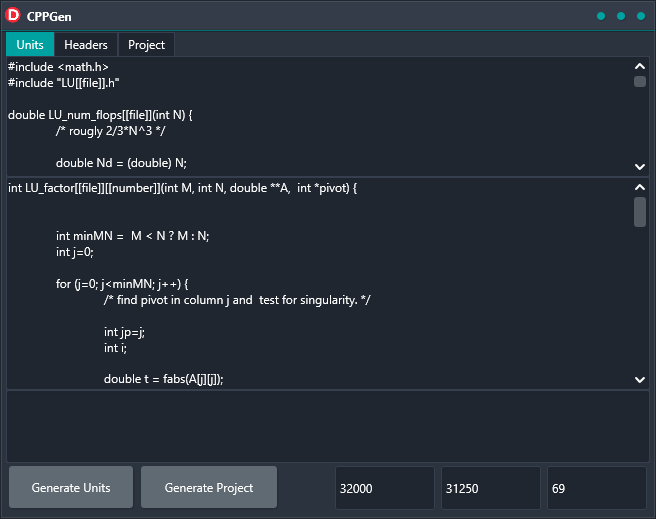
Task: Click scrollbar thumb of the #include editor
Action: click(640, 82)
